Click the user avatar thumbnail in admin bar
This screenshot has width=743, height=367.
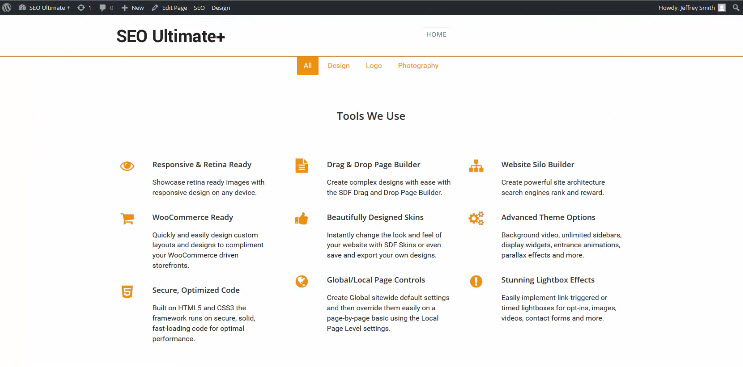(x=722, y=8)
